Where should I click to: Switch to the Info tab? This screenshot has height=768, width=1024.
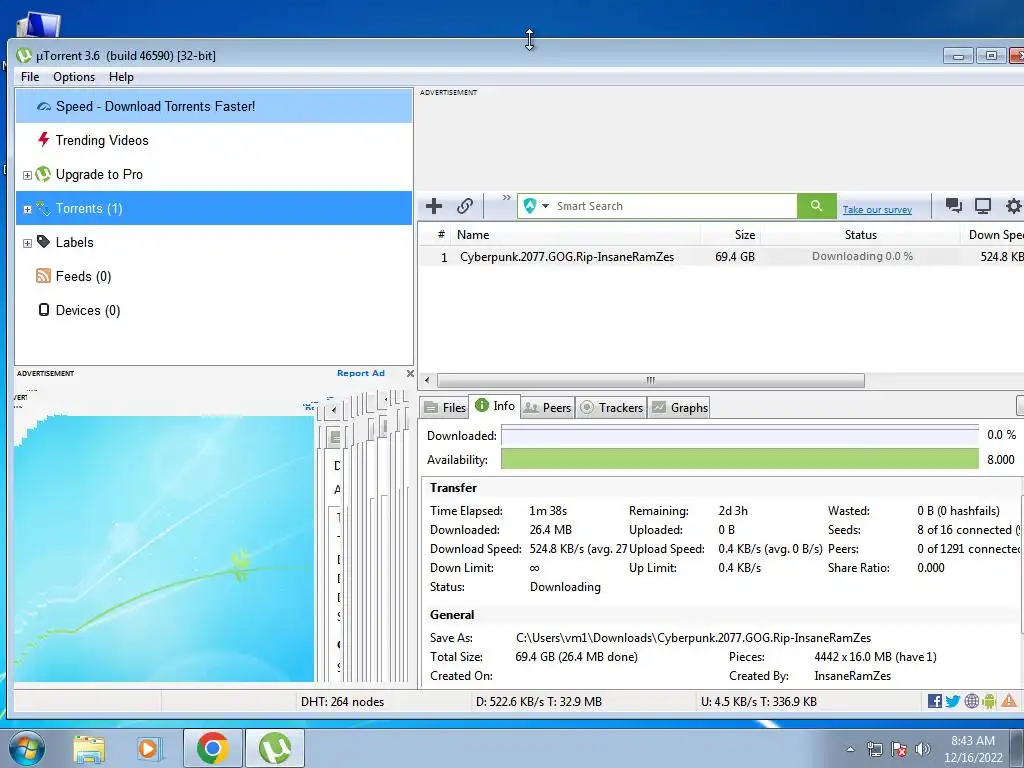[494, 406]
